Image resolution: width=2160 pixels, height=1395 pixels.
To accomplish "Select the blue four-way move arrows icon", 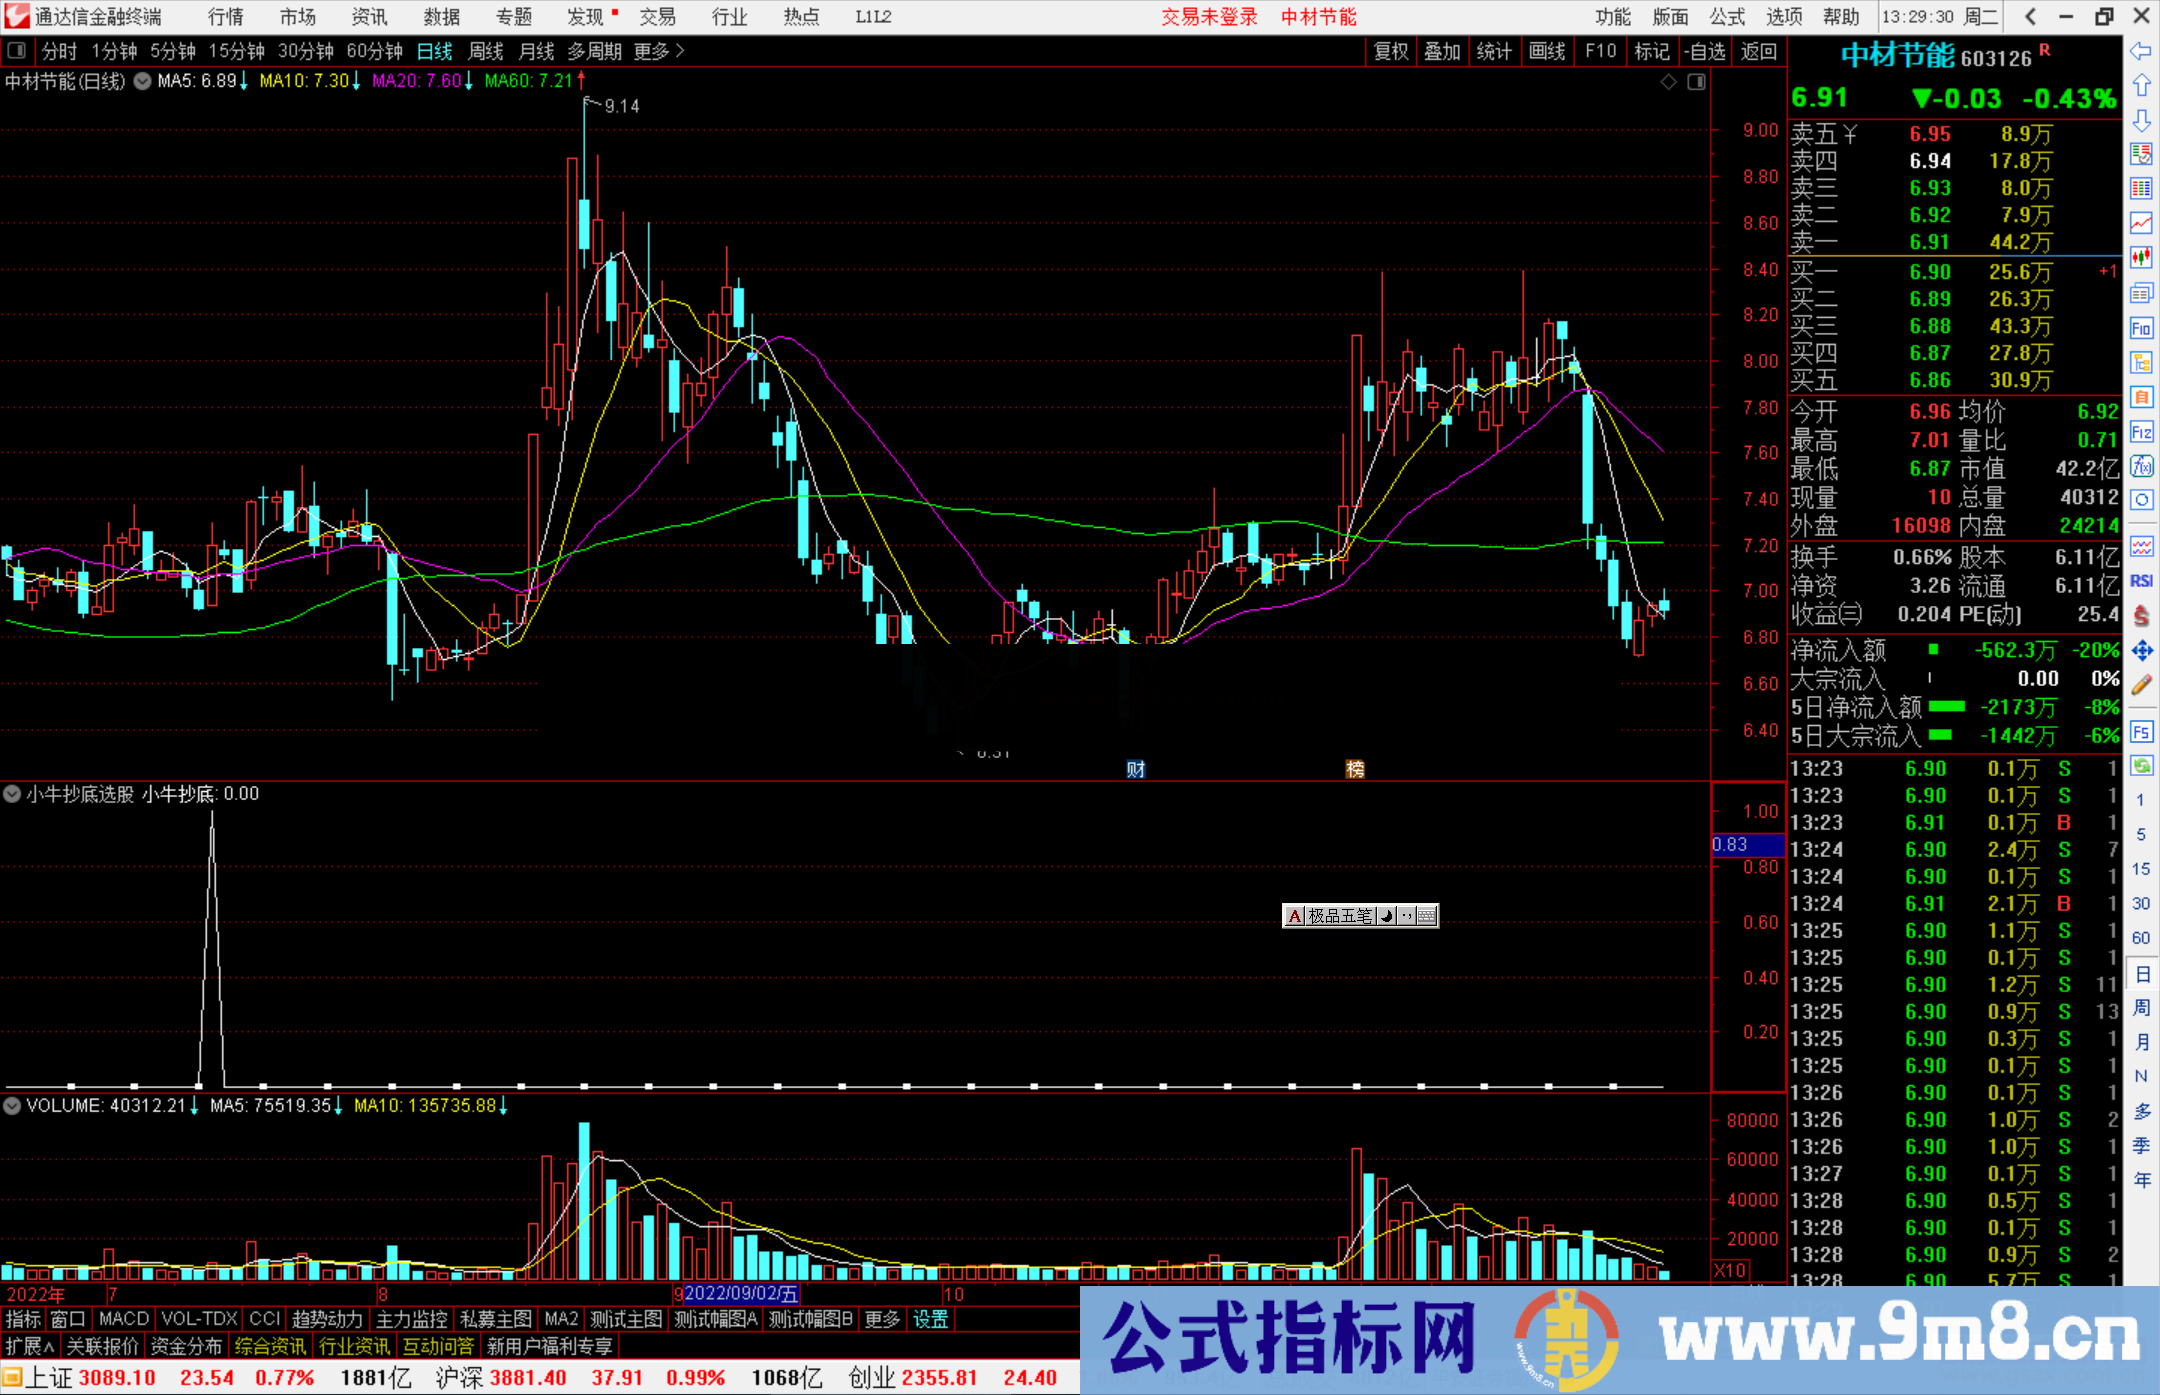I will [x=2141, y=651].
